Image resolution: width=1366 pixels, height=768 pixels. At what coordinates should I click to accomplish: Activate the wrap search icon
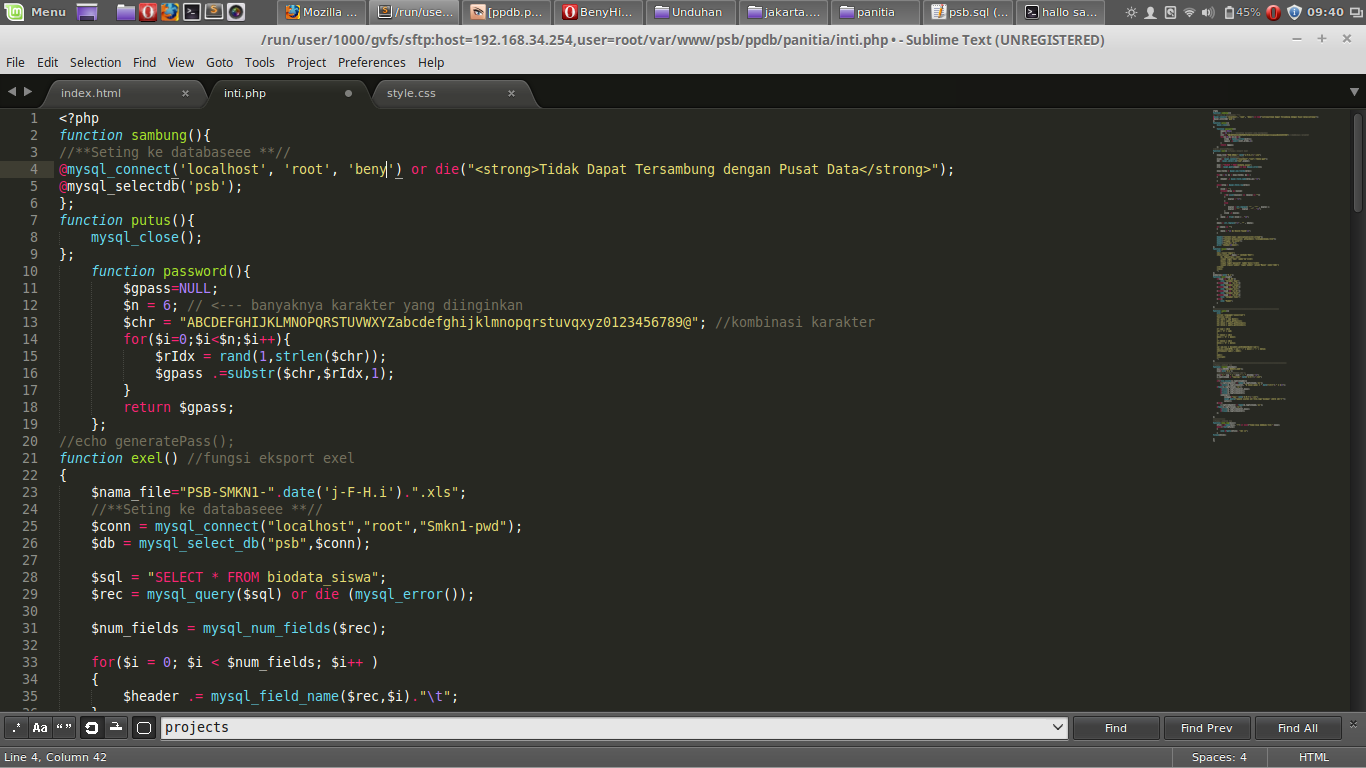(92, 728)
